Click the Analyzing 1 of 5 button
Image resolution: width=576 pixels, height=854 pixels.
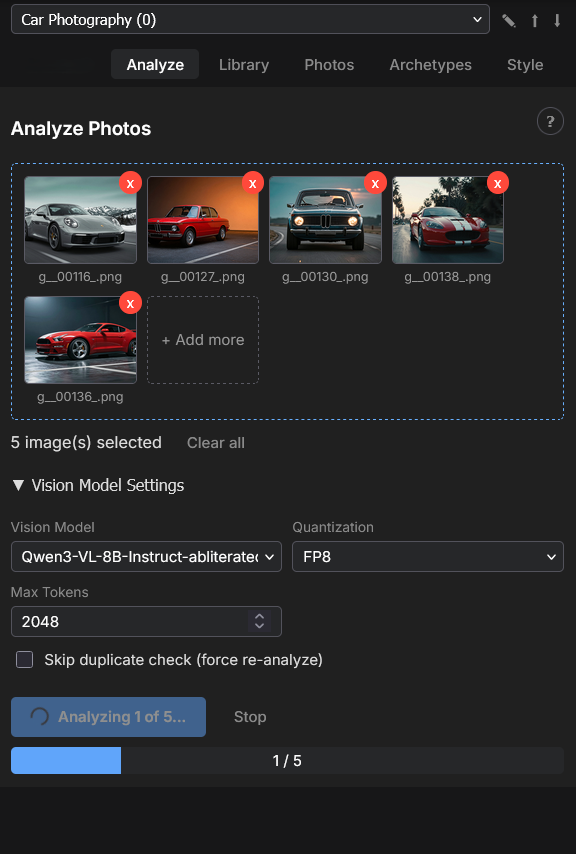tap(108, 717)
